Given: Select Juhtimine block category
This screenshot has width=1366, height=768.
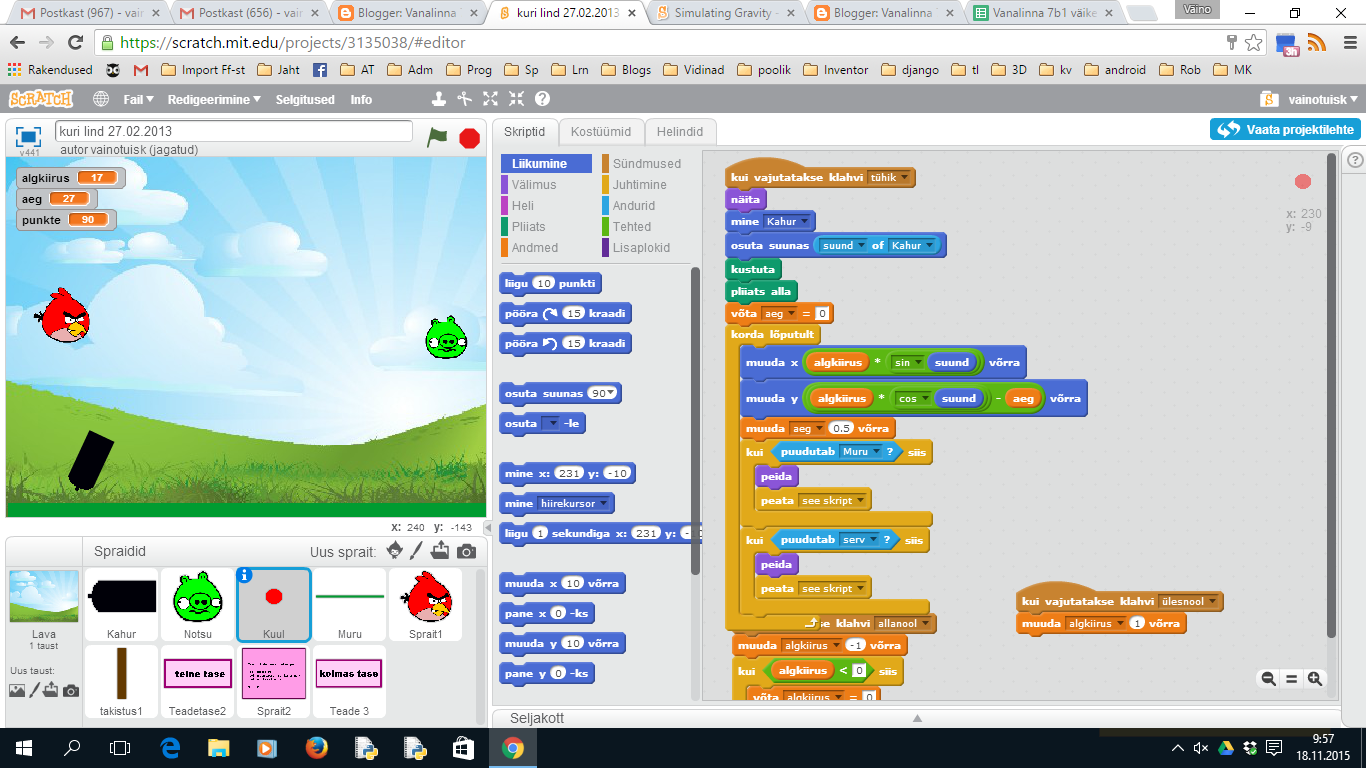Looking at the screenshot, I should [646, 185].
